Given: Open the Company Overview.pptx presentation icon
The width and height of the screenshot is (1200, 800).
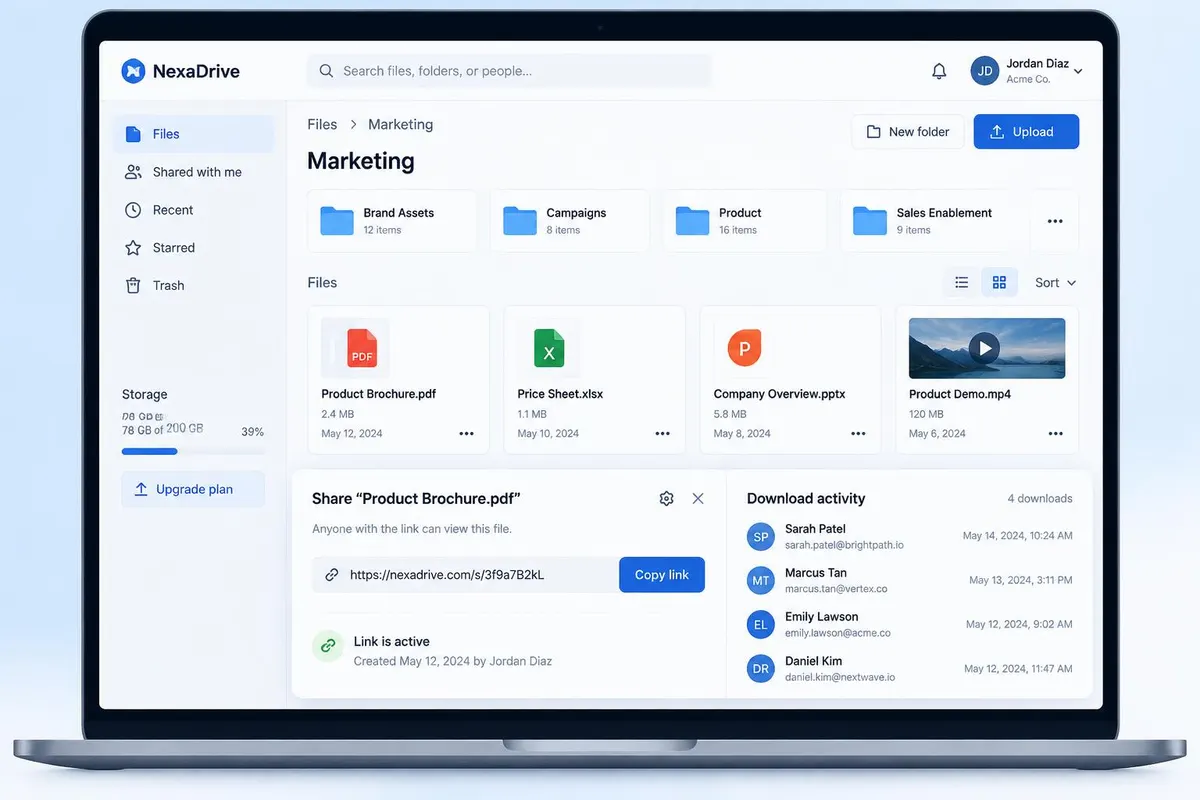Looking at the screenshot, I should point(744,348).
